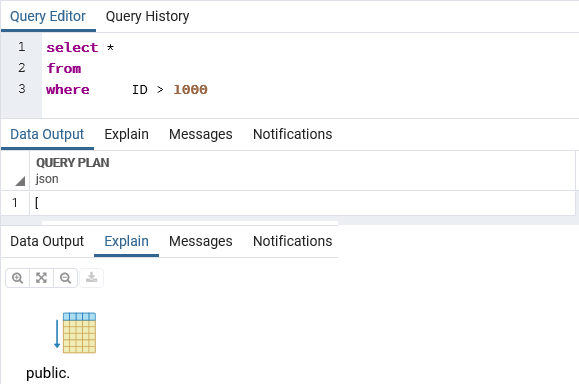Select row 1 number in results grid
Screen dimensions: 579x384
[15, 203]
